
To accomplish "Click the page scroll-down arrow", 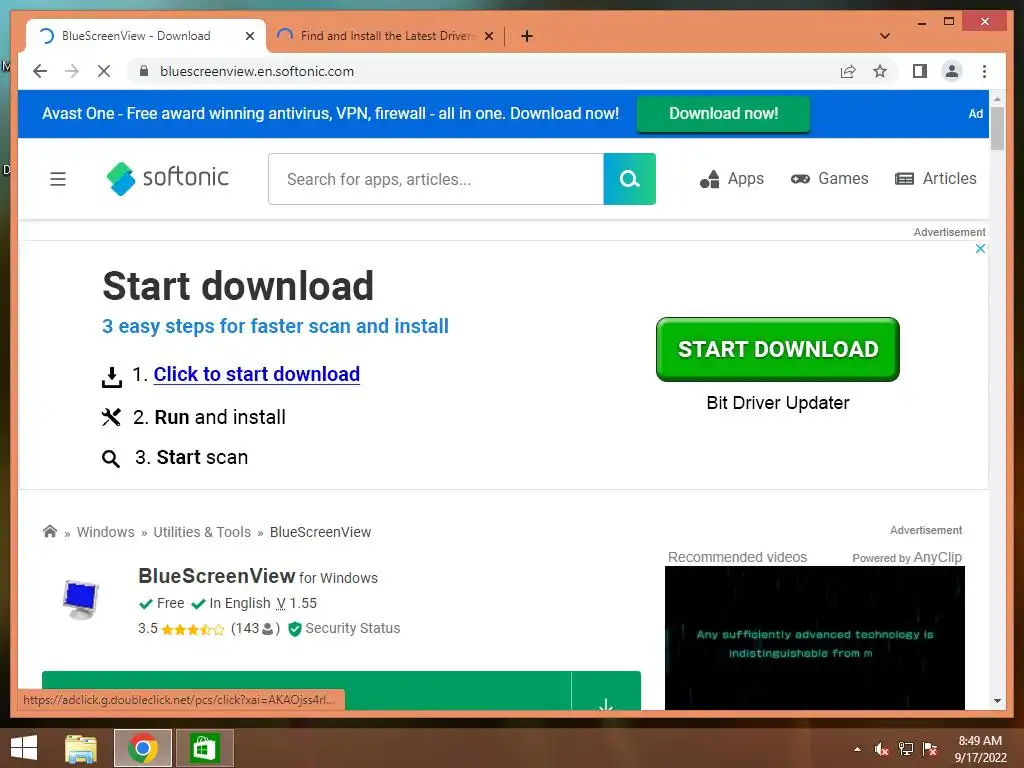I will click(997, 701).
